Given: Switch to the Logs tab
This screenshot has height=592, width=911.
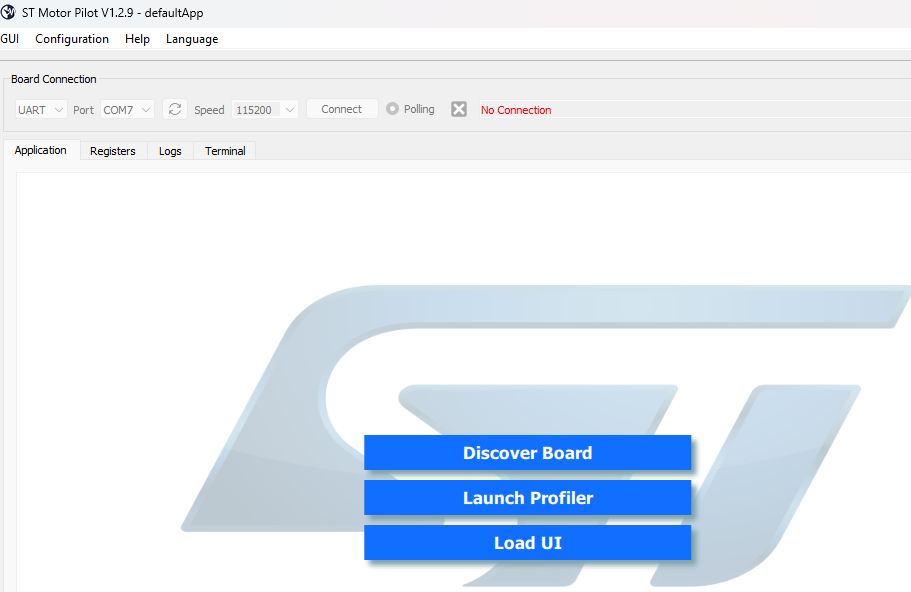Looking at the screenshot, I should click(x=170, y=151).
